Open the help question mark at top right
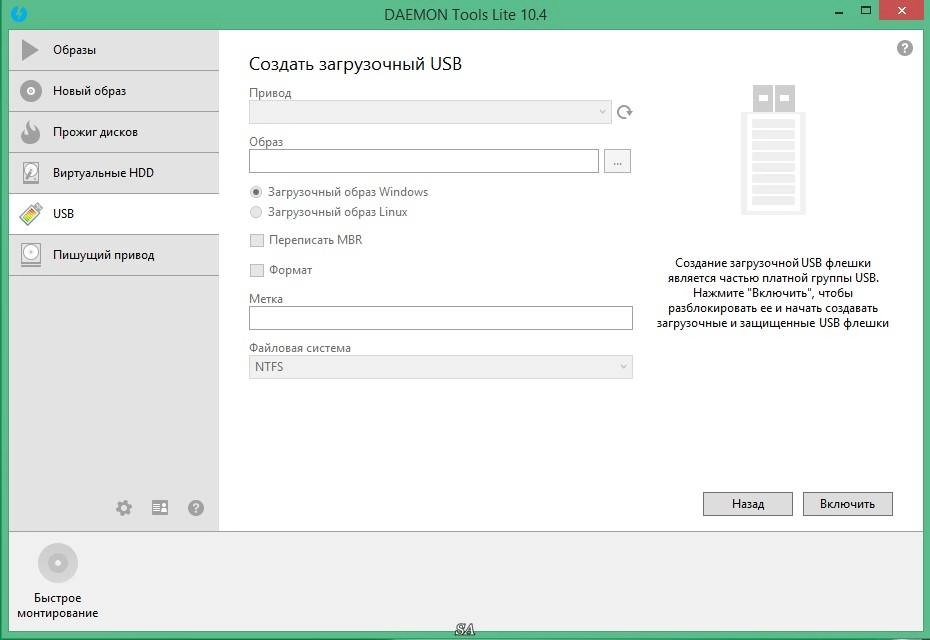930x640 pixels. coord(904,48)
